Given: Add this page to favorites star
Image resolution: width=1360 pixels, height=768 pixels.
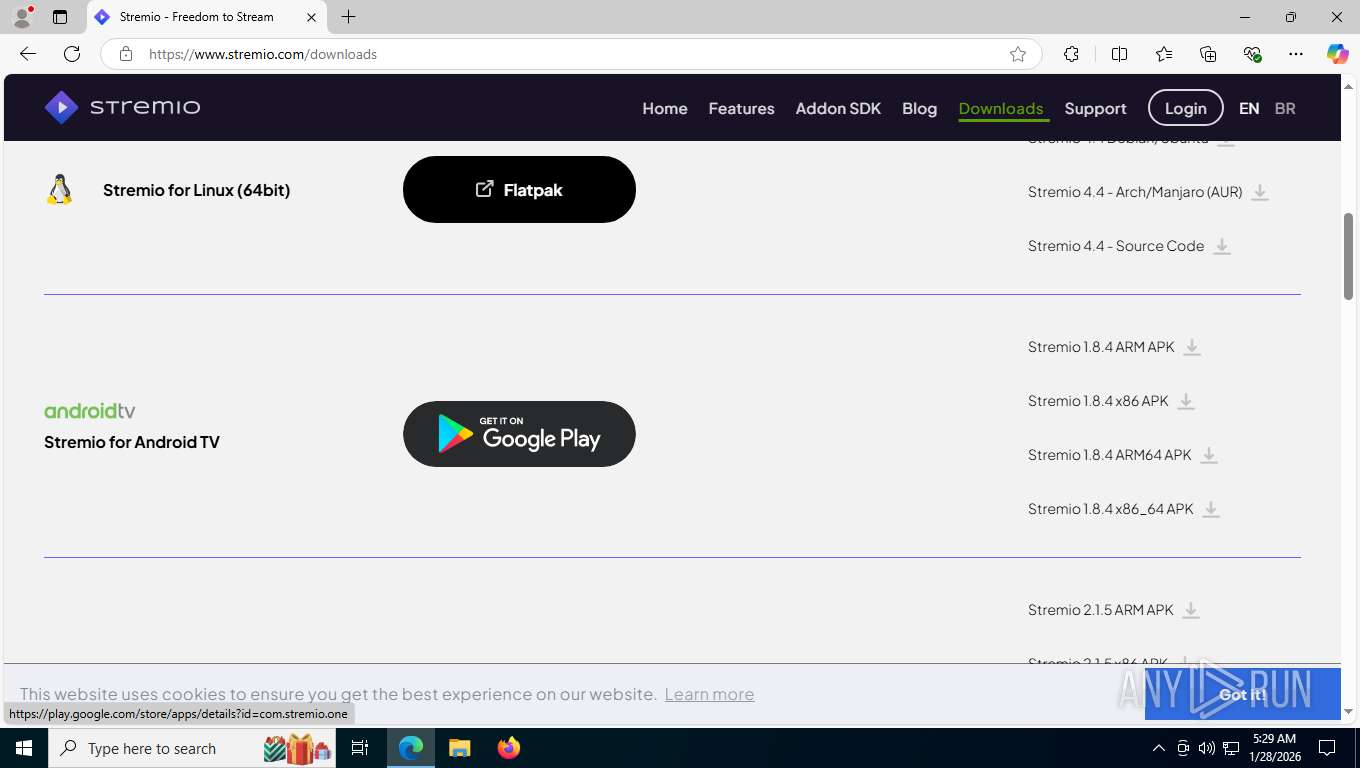Looking at the screenshot, I should click(1018, 54).
